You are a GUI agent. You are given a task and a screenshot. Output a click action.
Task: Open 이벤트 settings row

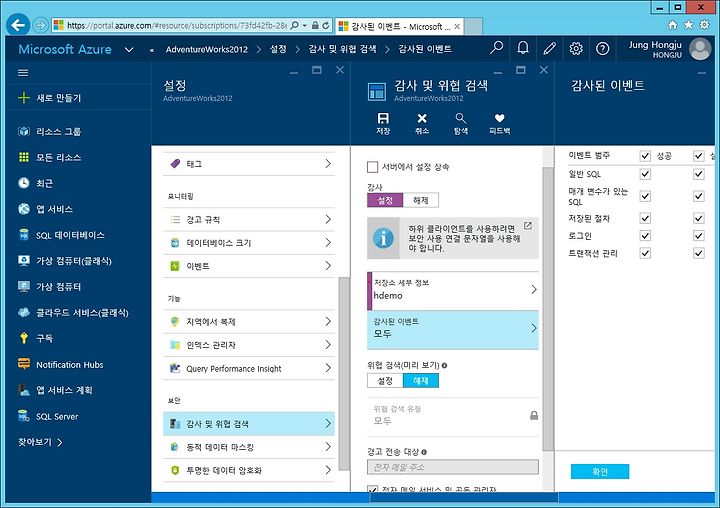tap(249, 266)
